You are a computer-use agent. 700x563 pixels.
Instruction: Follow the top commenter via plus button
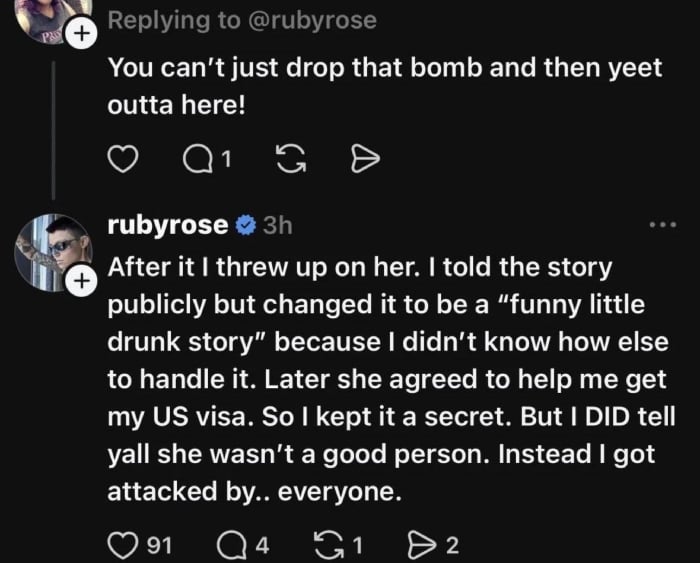pyautogui.click(x=83, y=32)
